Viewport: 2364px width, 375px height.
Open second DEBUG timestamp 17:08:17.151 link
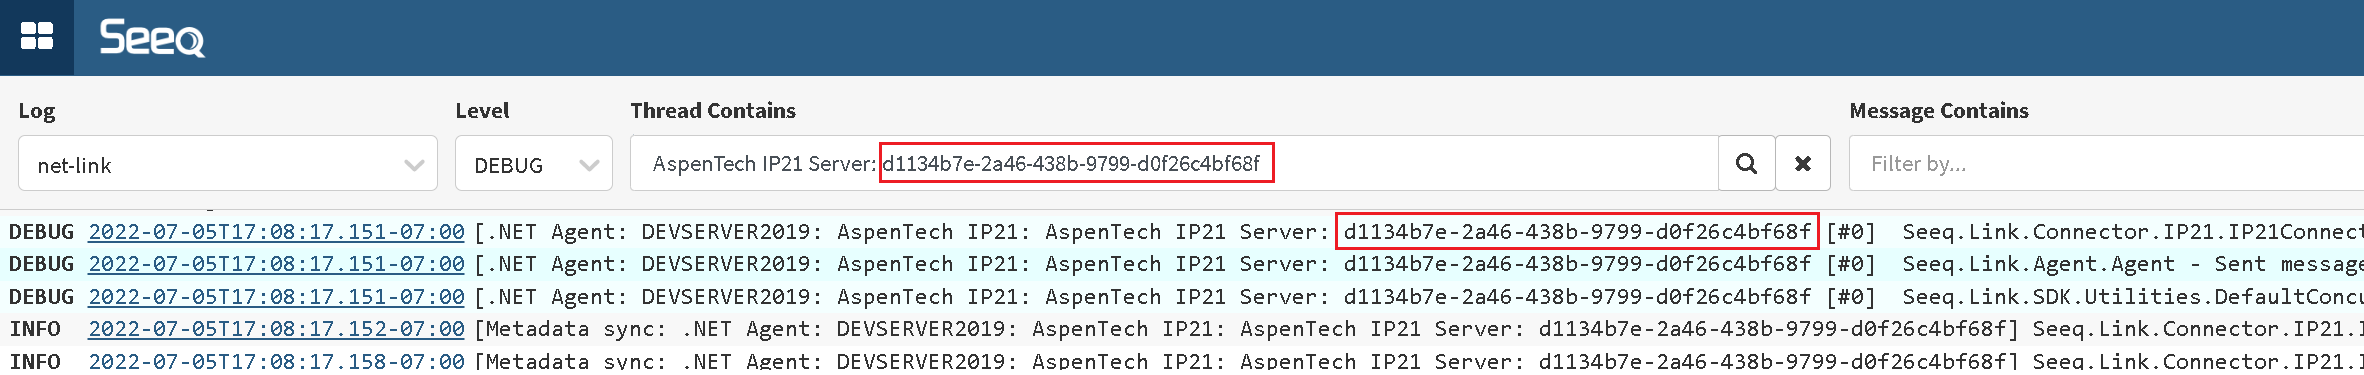click(x=276, y=264)
